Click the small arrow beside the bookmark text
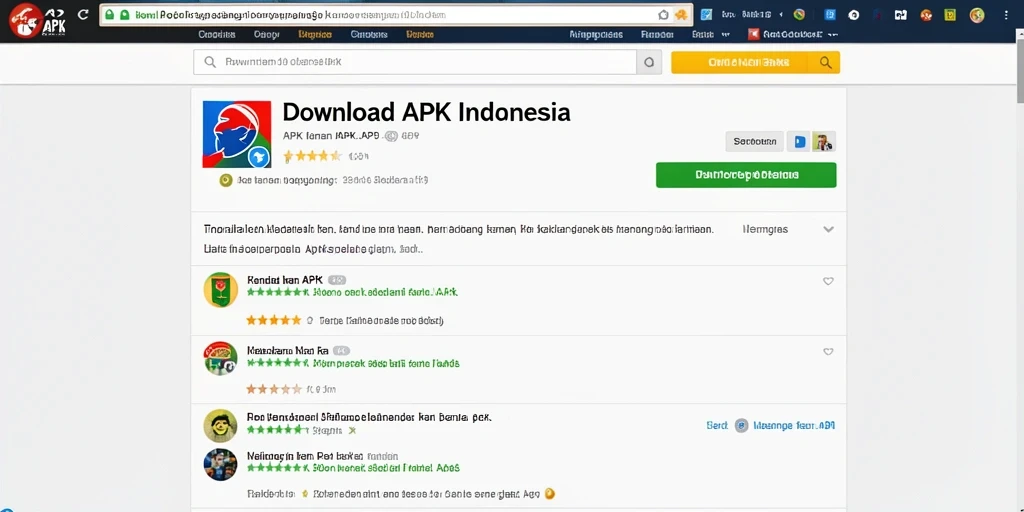 782,14
